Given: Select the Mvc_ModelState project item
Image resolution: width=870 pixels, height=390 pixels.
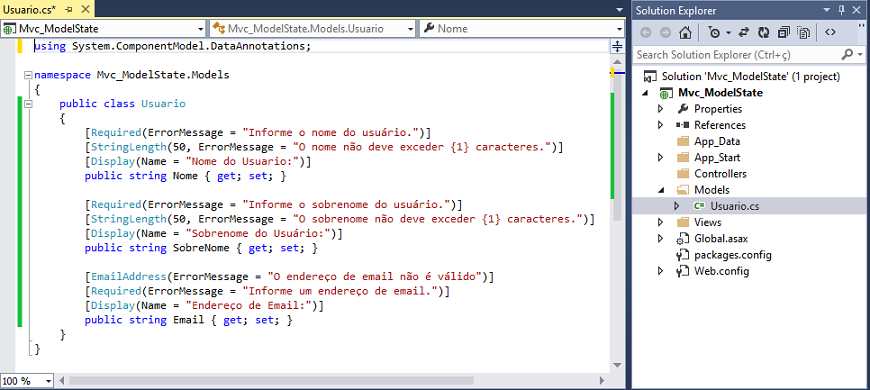Looking at the screenshot, I should [x=720, y=93].
